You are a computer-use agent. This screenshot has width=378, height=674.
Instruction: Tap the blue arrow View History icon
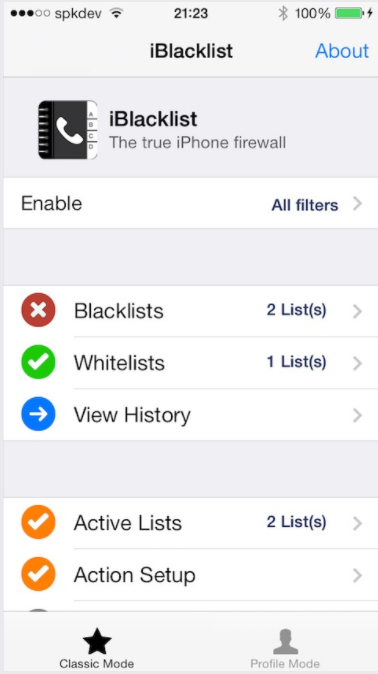(x=38, y=414)
